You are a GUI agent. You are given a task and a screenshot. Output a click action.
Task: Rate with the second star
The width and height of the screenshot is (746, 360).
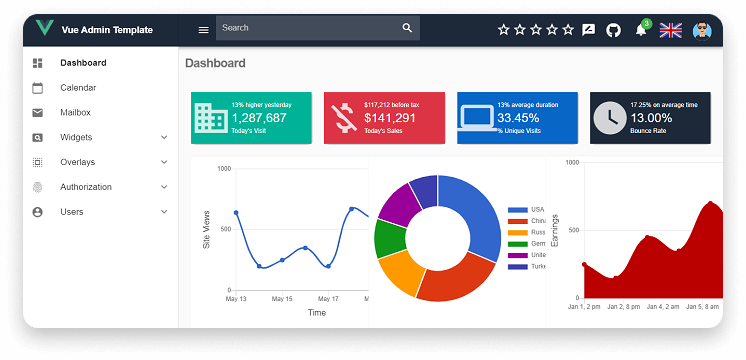tap(520, 30)
